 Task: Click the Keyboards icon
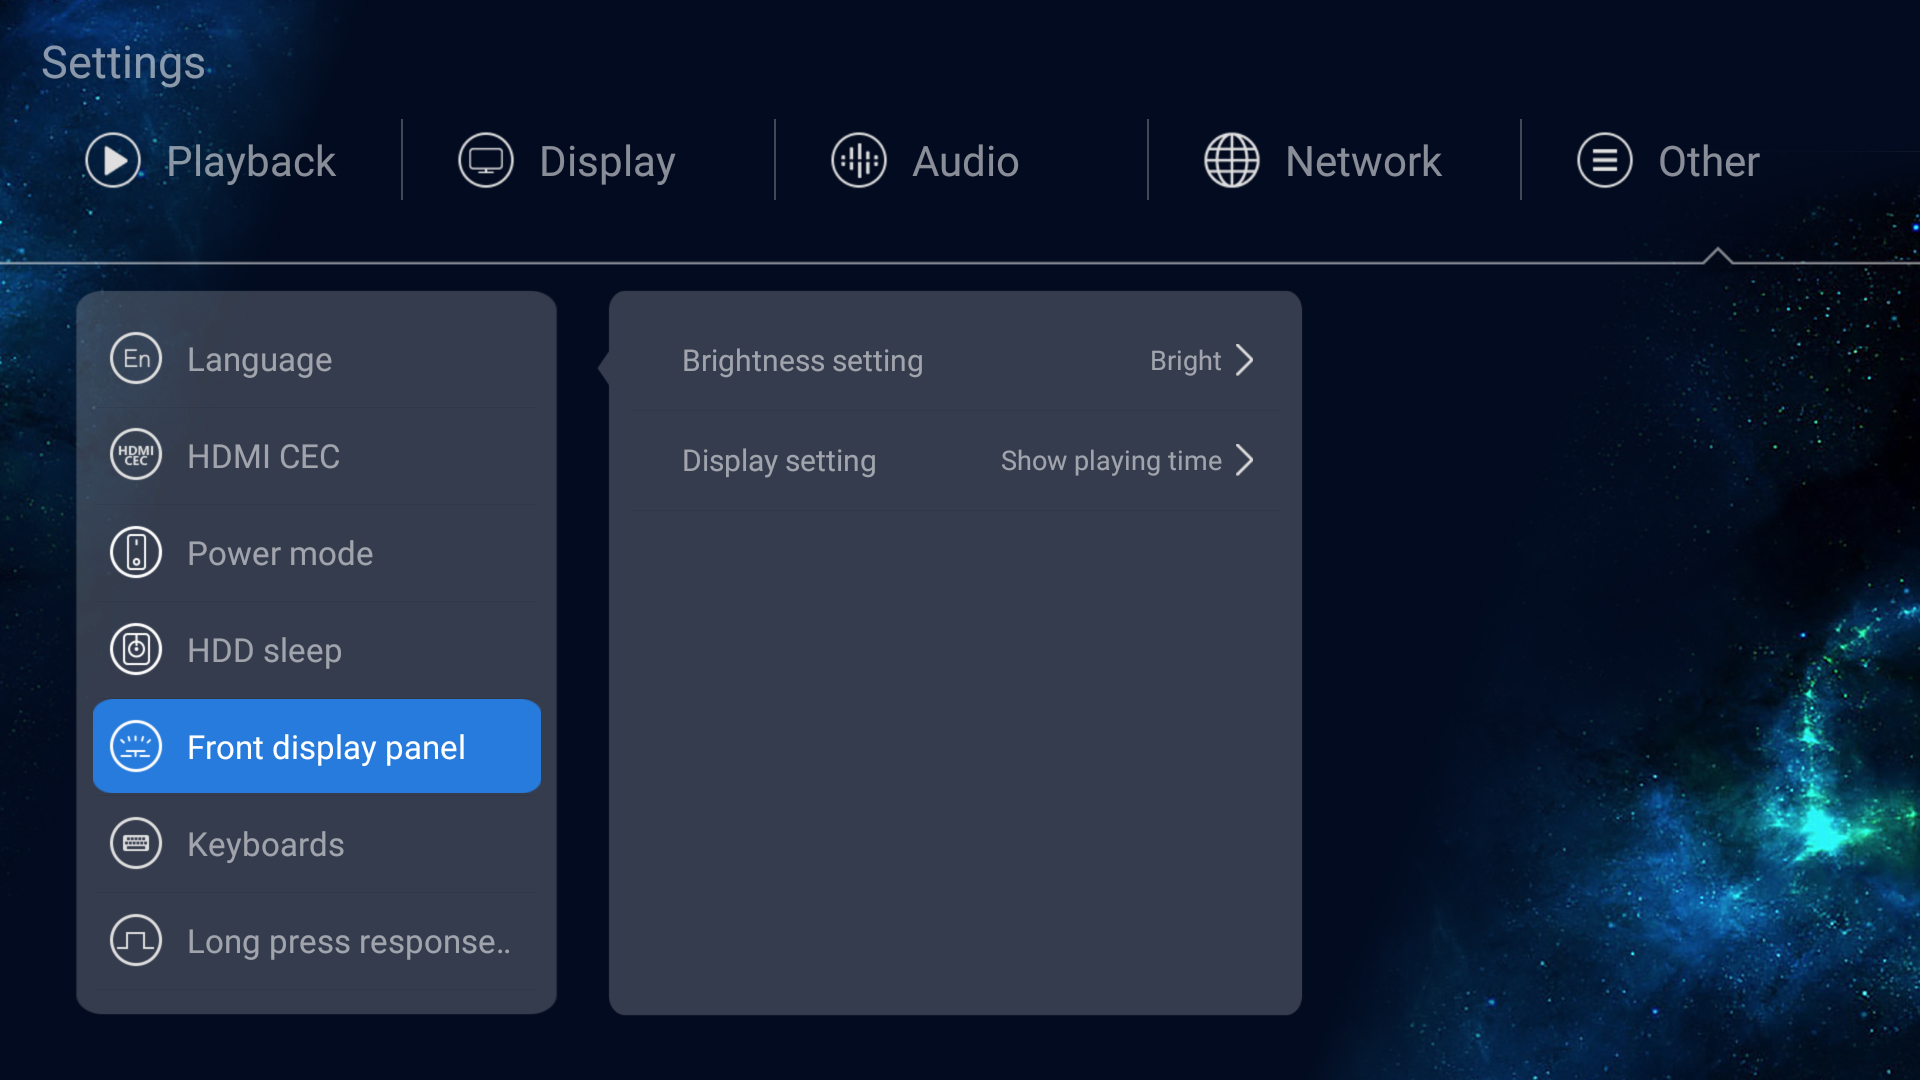click(x=136, y=844)
